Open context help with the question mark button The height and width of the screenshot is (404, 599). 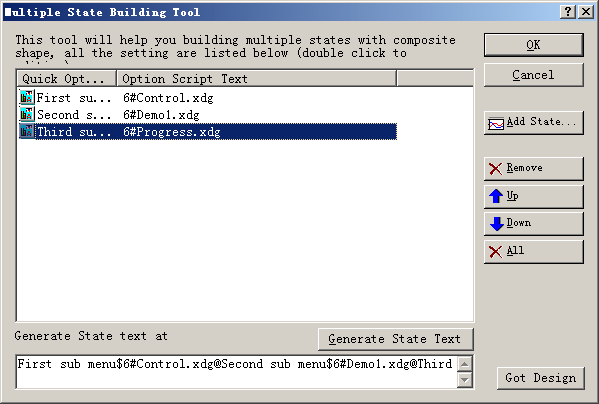click(x=568, y=12)
